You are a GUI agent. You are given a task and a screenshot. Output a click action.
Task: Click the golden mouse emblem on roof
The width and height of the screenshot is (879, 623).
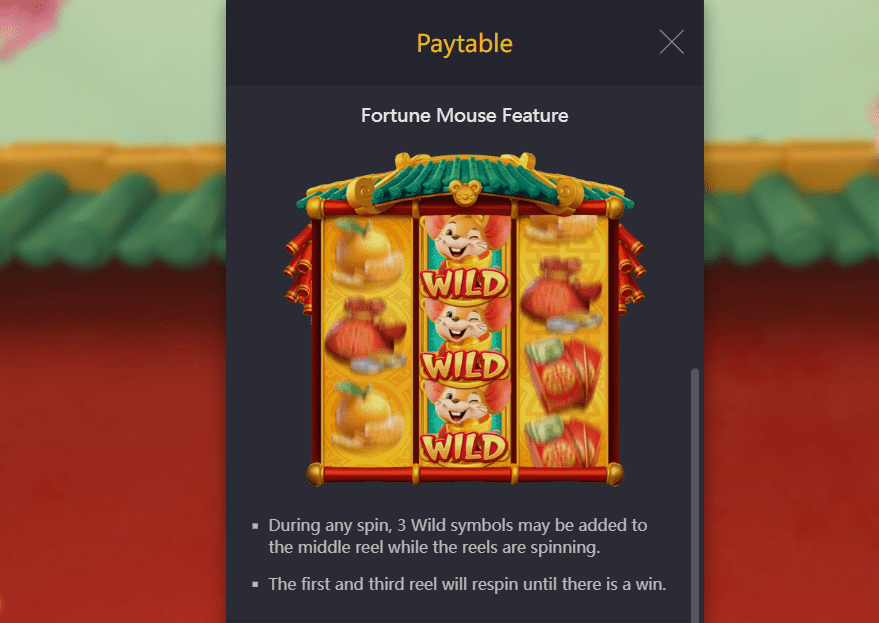tap(465, 192)
